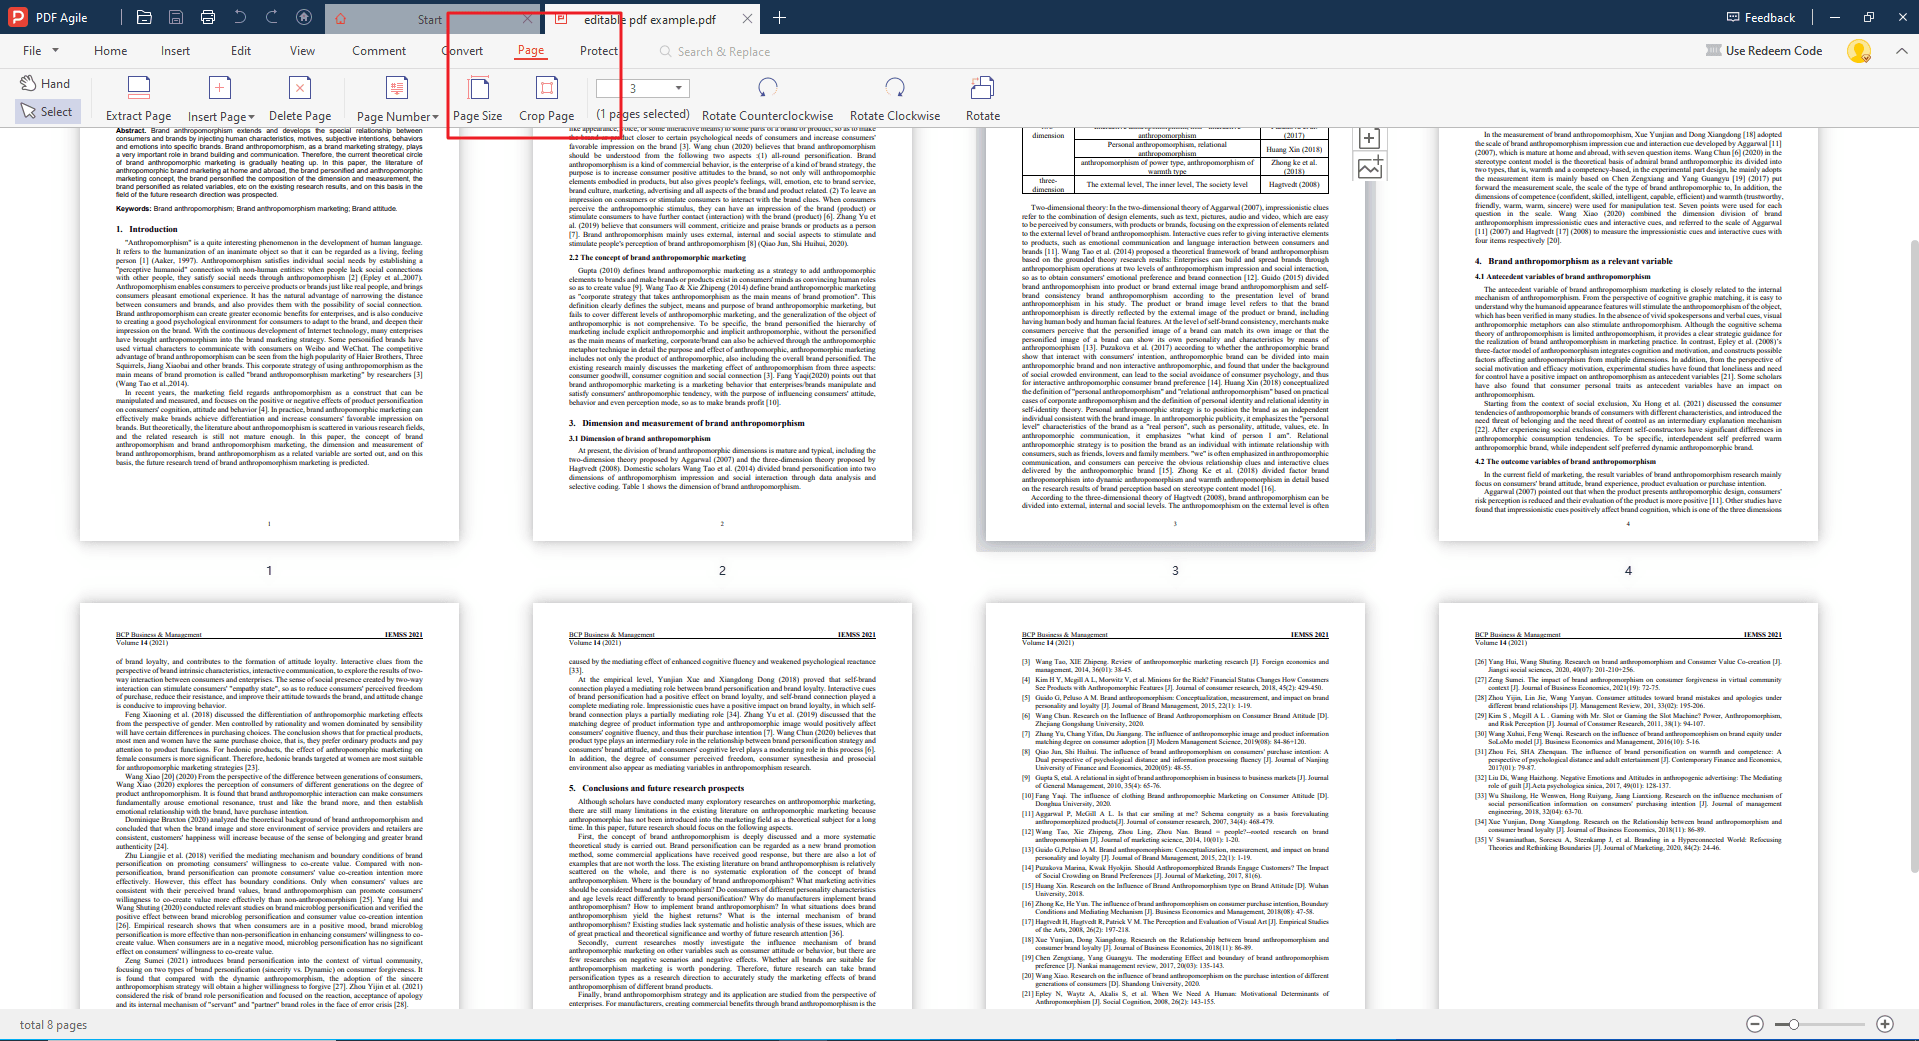Click the 'total 8 pages' status text
Screen dimensions: 1919x1041
coord(53,1025)
